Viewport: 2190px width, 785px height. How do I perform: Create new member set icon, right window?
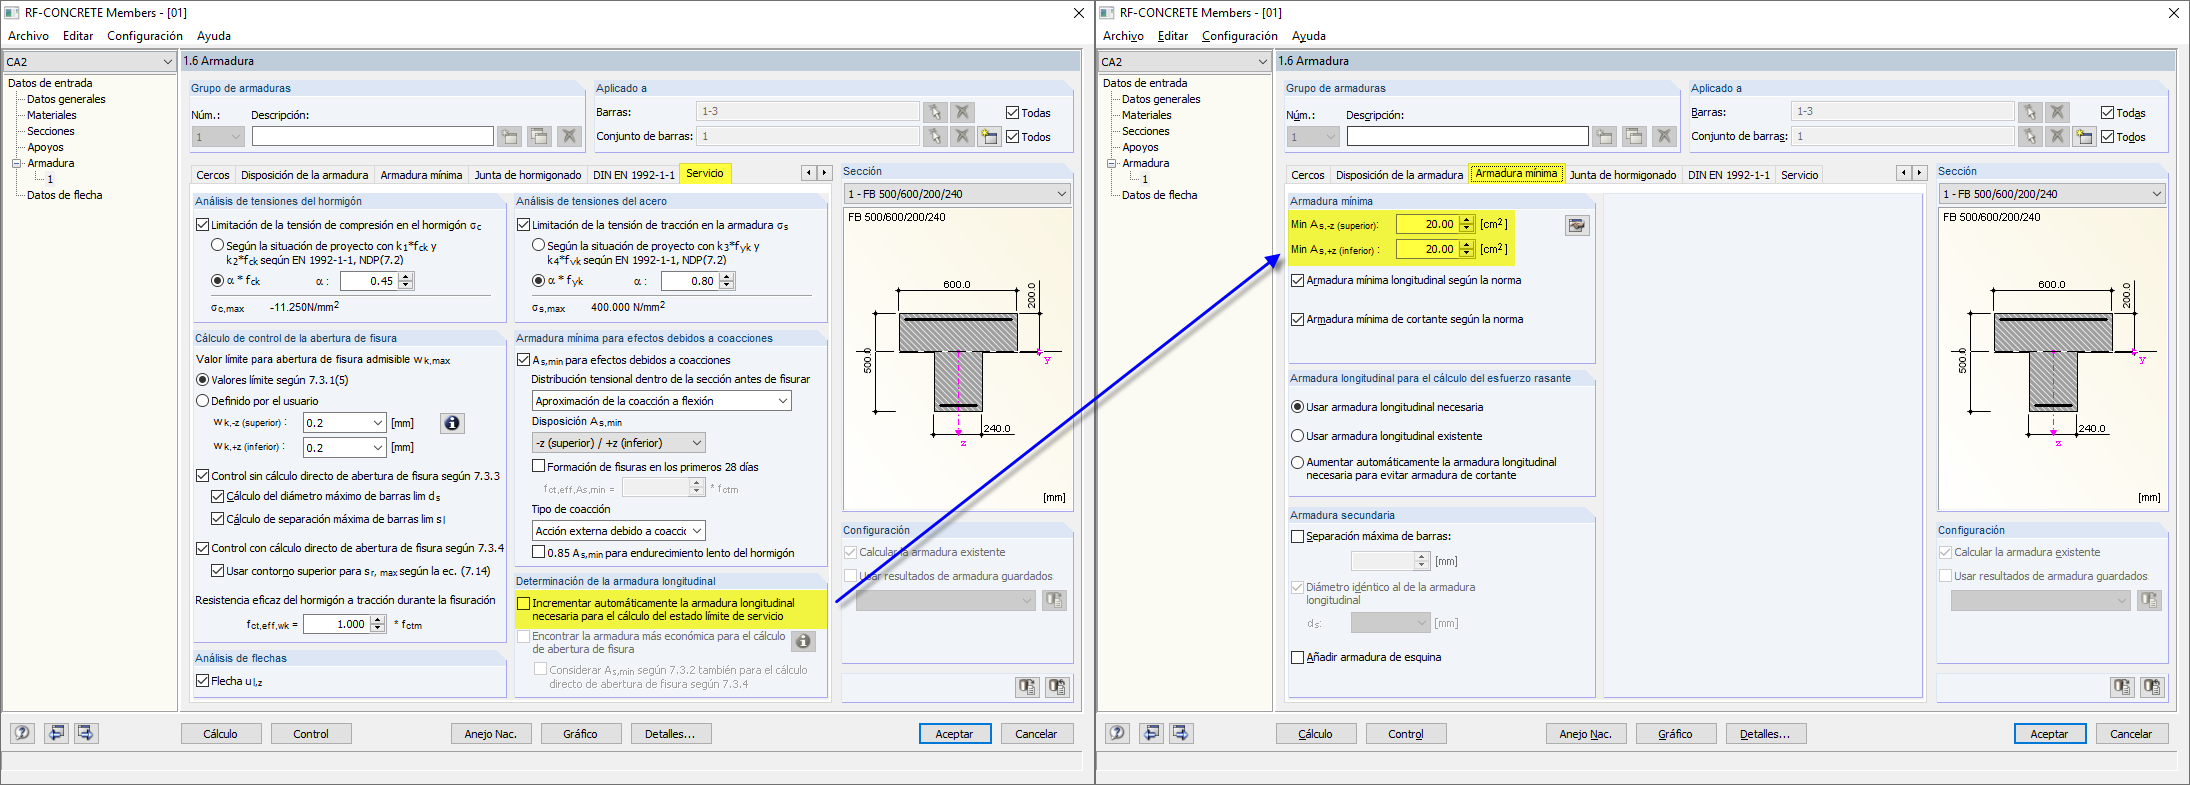point(2084,136)
